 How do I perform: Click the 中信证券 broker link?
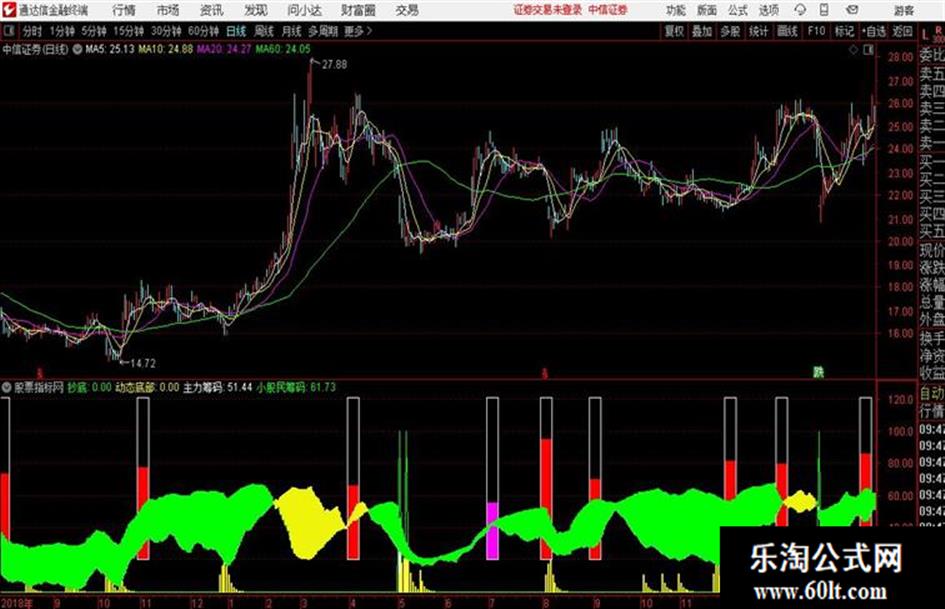click(x=608, y=10)
